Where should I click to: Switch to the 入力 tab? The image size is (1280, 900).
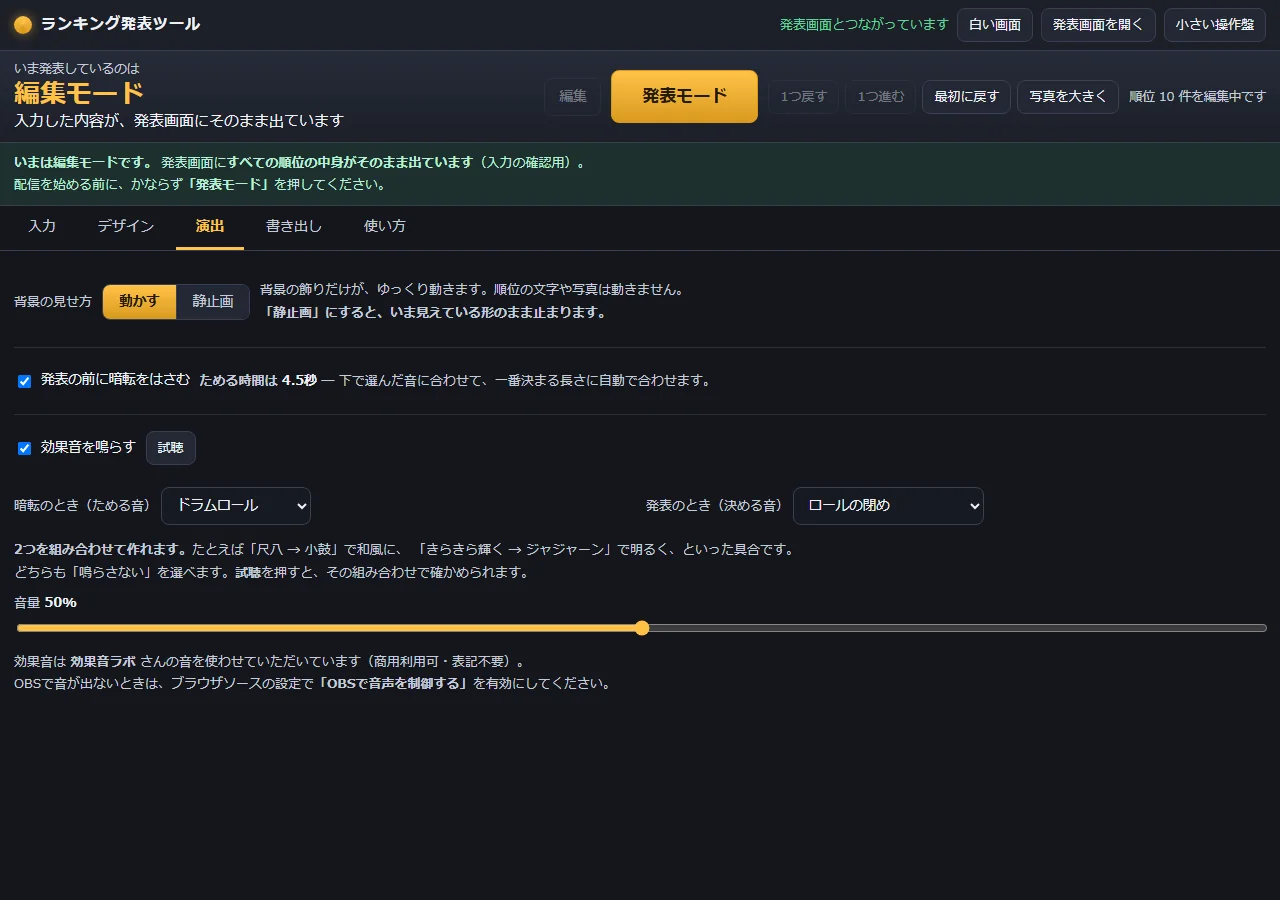[42, 227]
